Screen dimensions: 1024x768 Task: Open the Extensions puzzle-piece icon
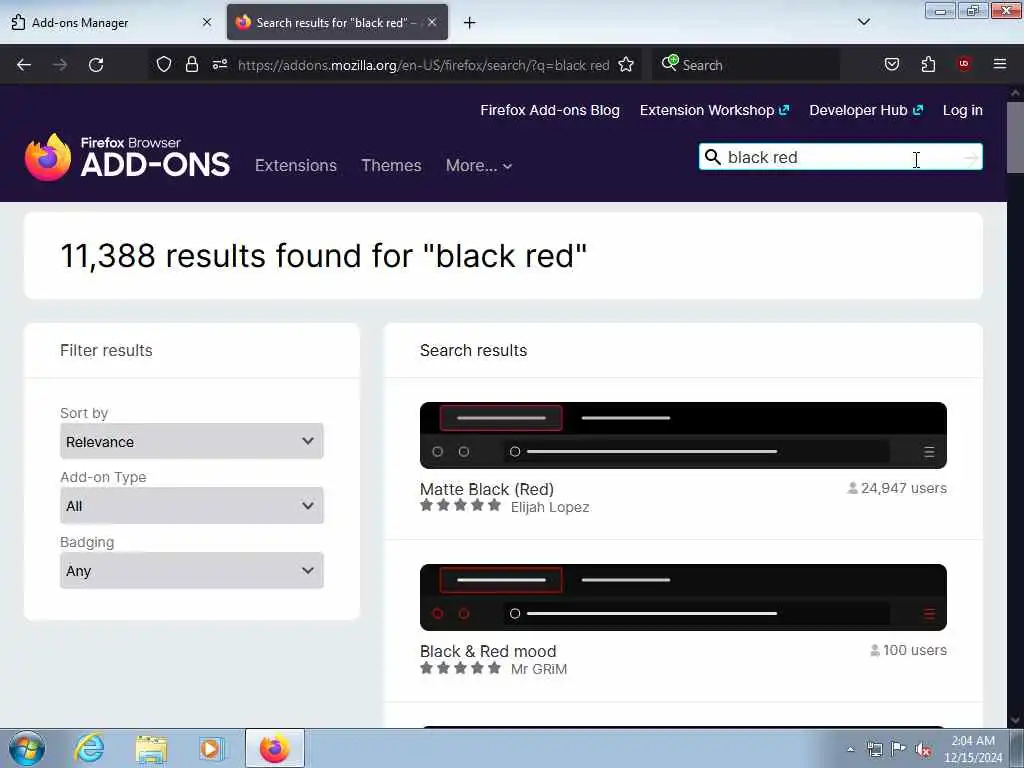[928, 64]
